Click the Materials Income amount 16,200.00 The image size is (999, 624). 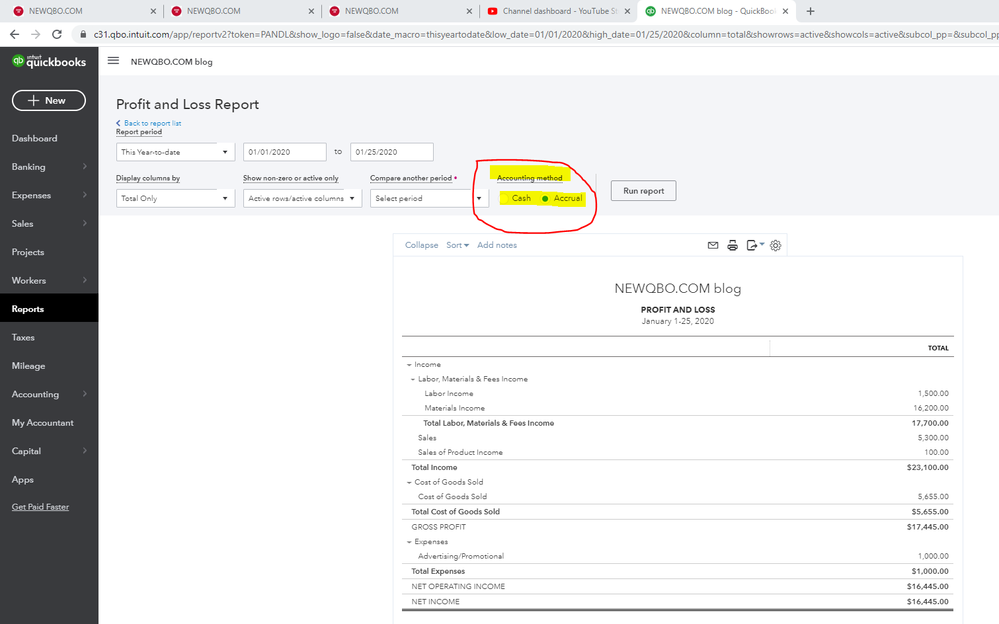[931, 409]
